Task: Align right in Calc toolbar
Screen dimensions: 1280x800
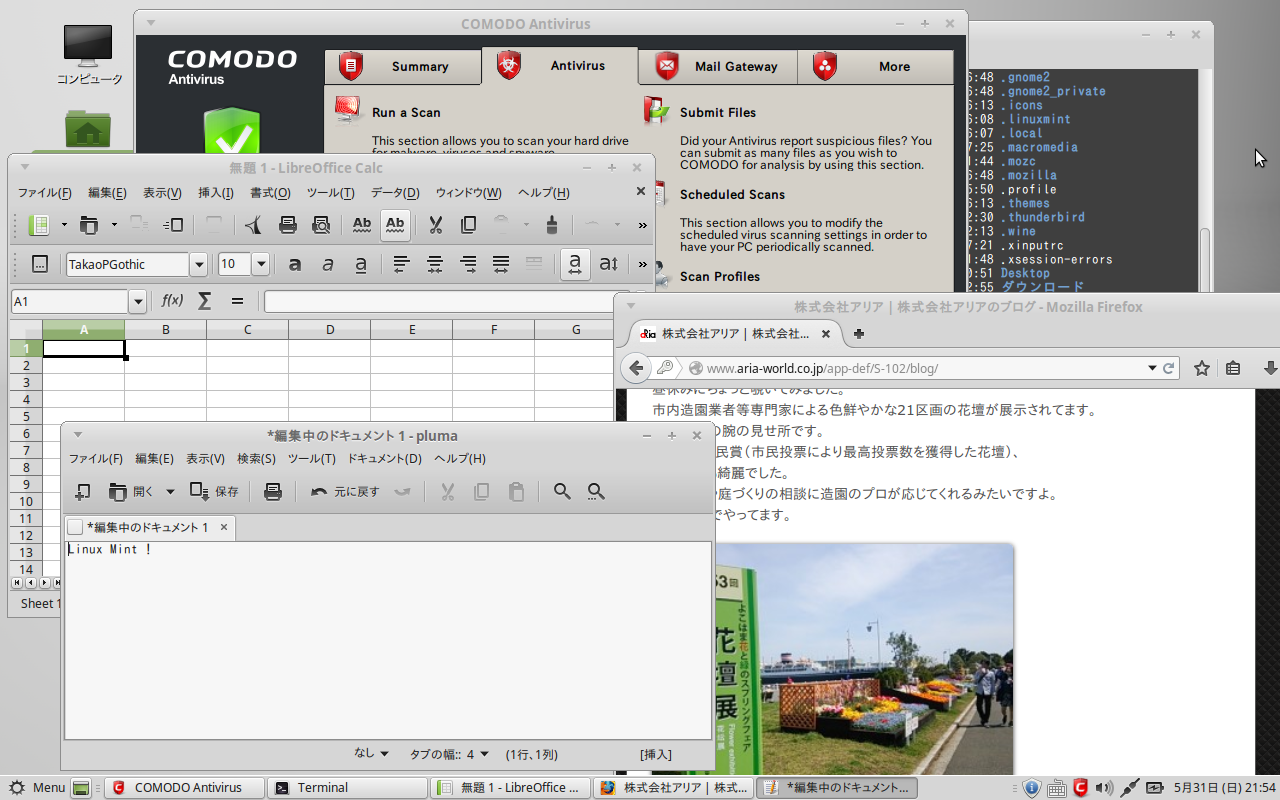Action: (x=468, y=264)
